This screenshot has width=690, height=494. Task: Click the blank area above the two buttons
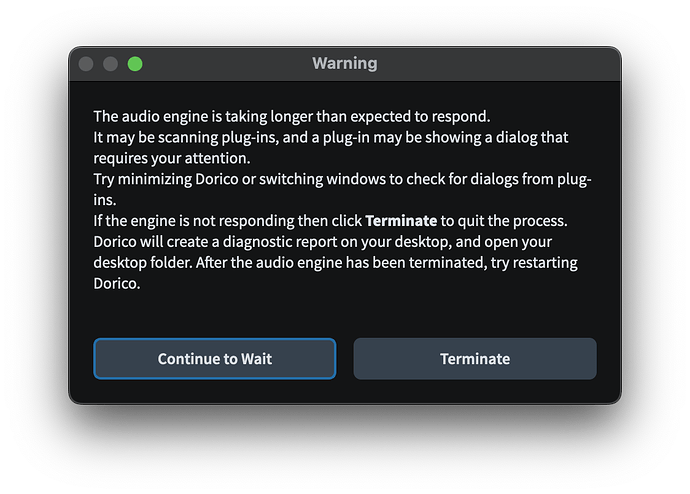coord(345,315)
